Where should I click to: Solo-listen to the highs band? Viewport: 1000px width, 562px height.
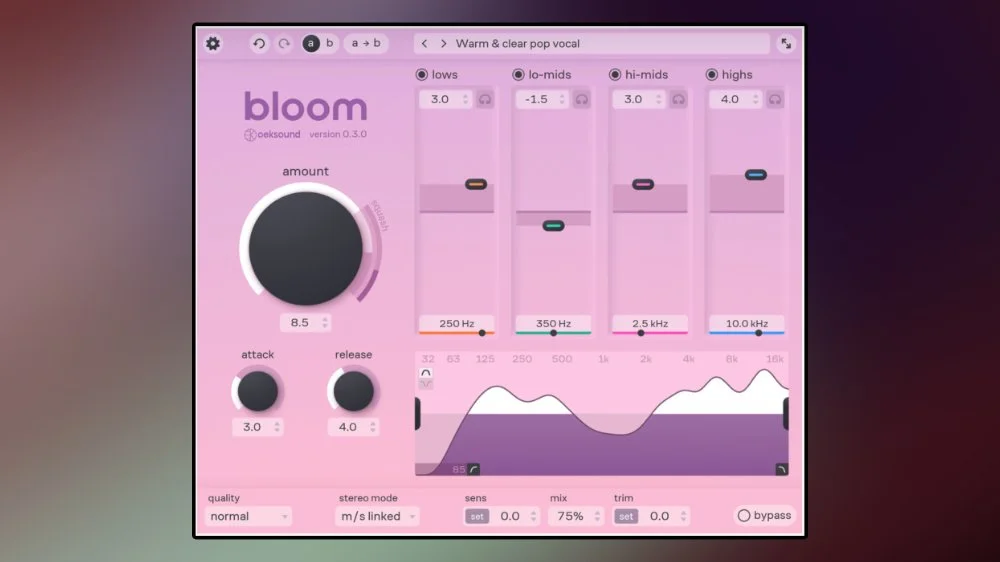(x=775, y=100)
